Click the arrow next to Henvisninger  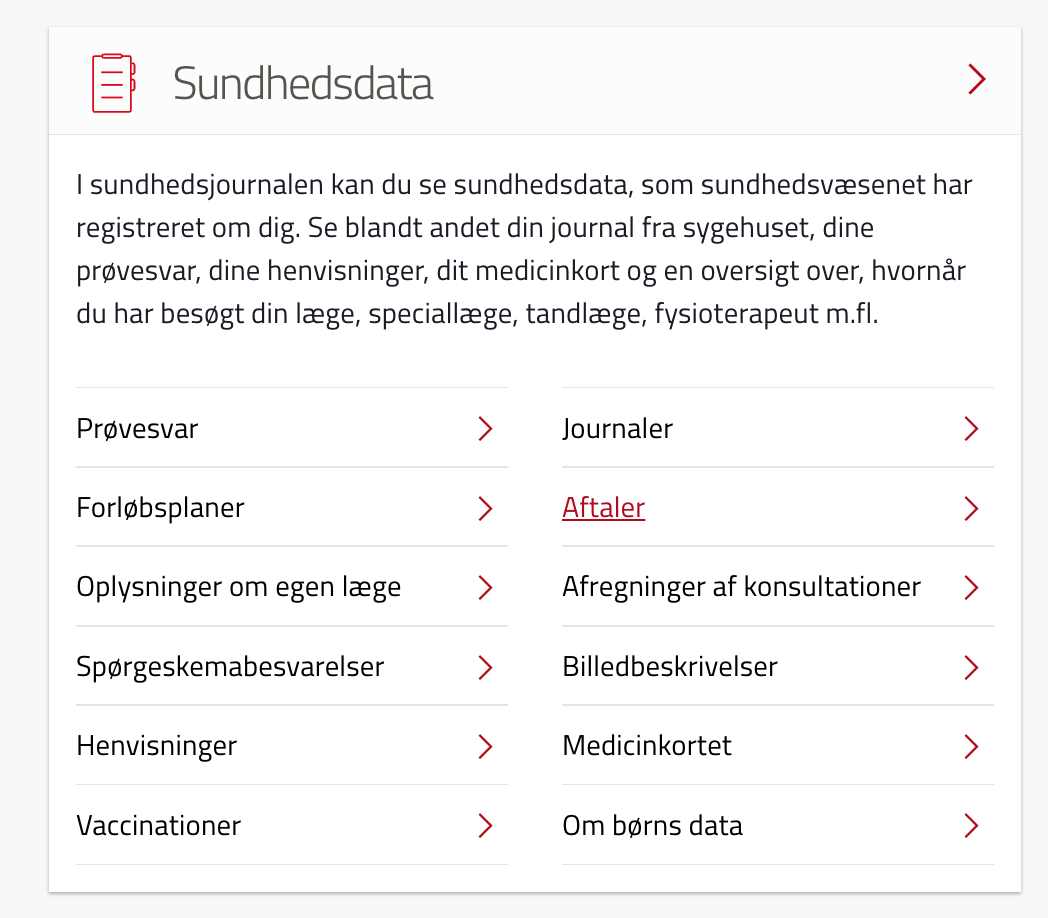(485, 746)
